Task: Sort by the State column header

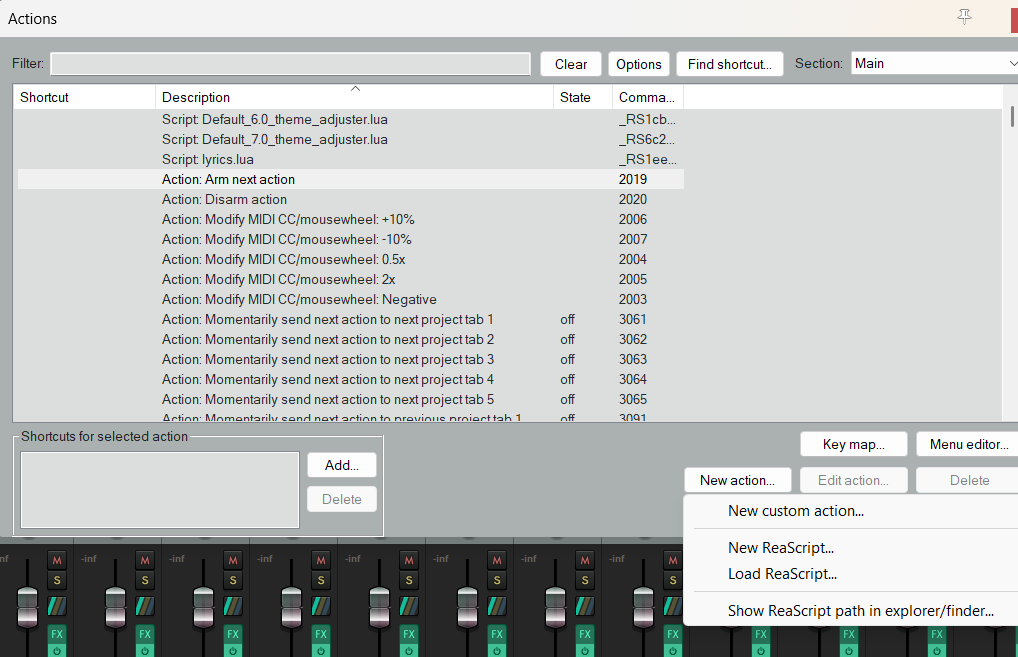Action: tap(582, 97)
